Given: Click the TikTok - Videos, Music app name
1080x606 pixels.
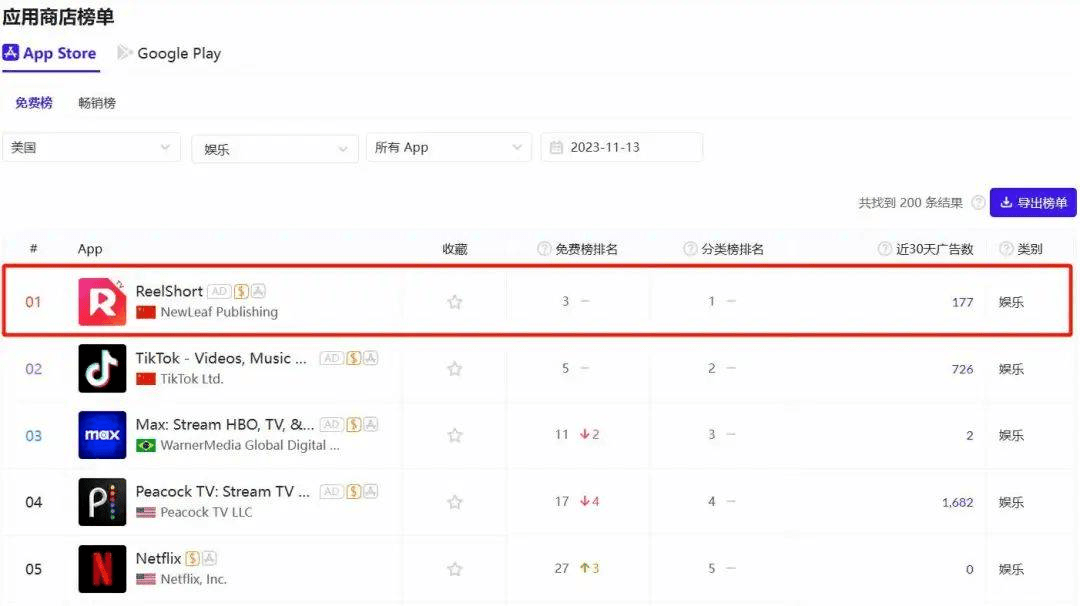Looking at the screenshot, I should pos(221,358).
